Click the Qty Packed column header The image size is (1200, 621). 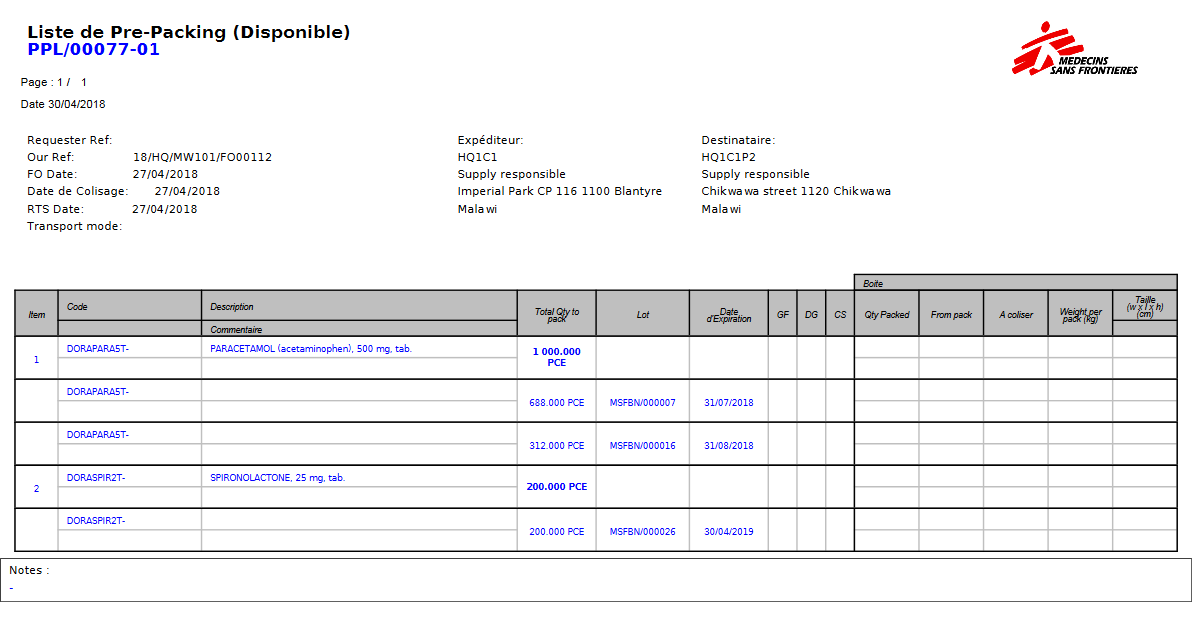887,315
